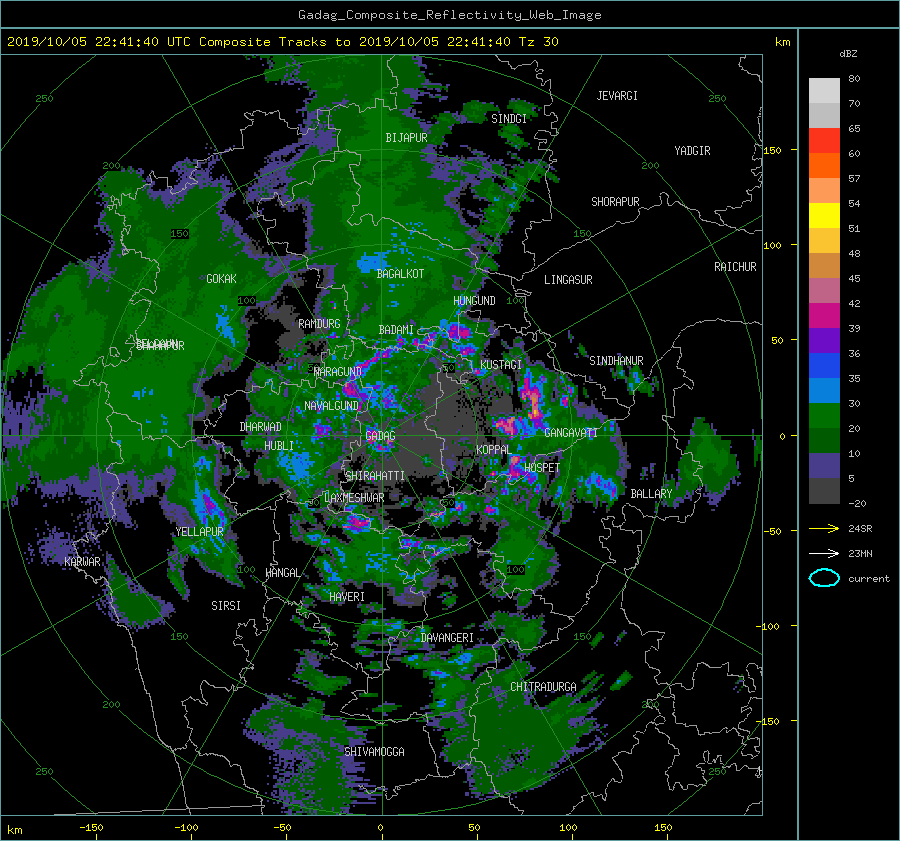Select the orange swatch between 60 and 57 dBZ
The width and height of the screenshot is (900, 841).
click(824, 165)
